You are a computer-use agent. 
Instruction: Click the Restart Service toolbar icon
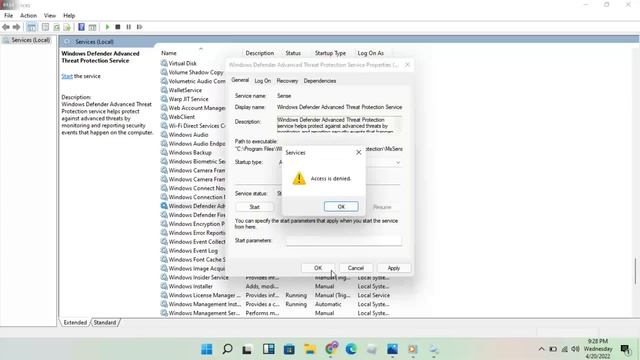point(140,27)
